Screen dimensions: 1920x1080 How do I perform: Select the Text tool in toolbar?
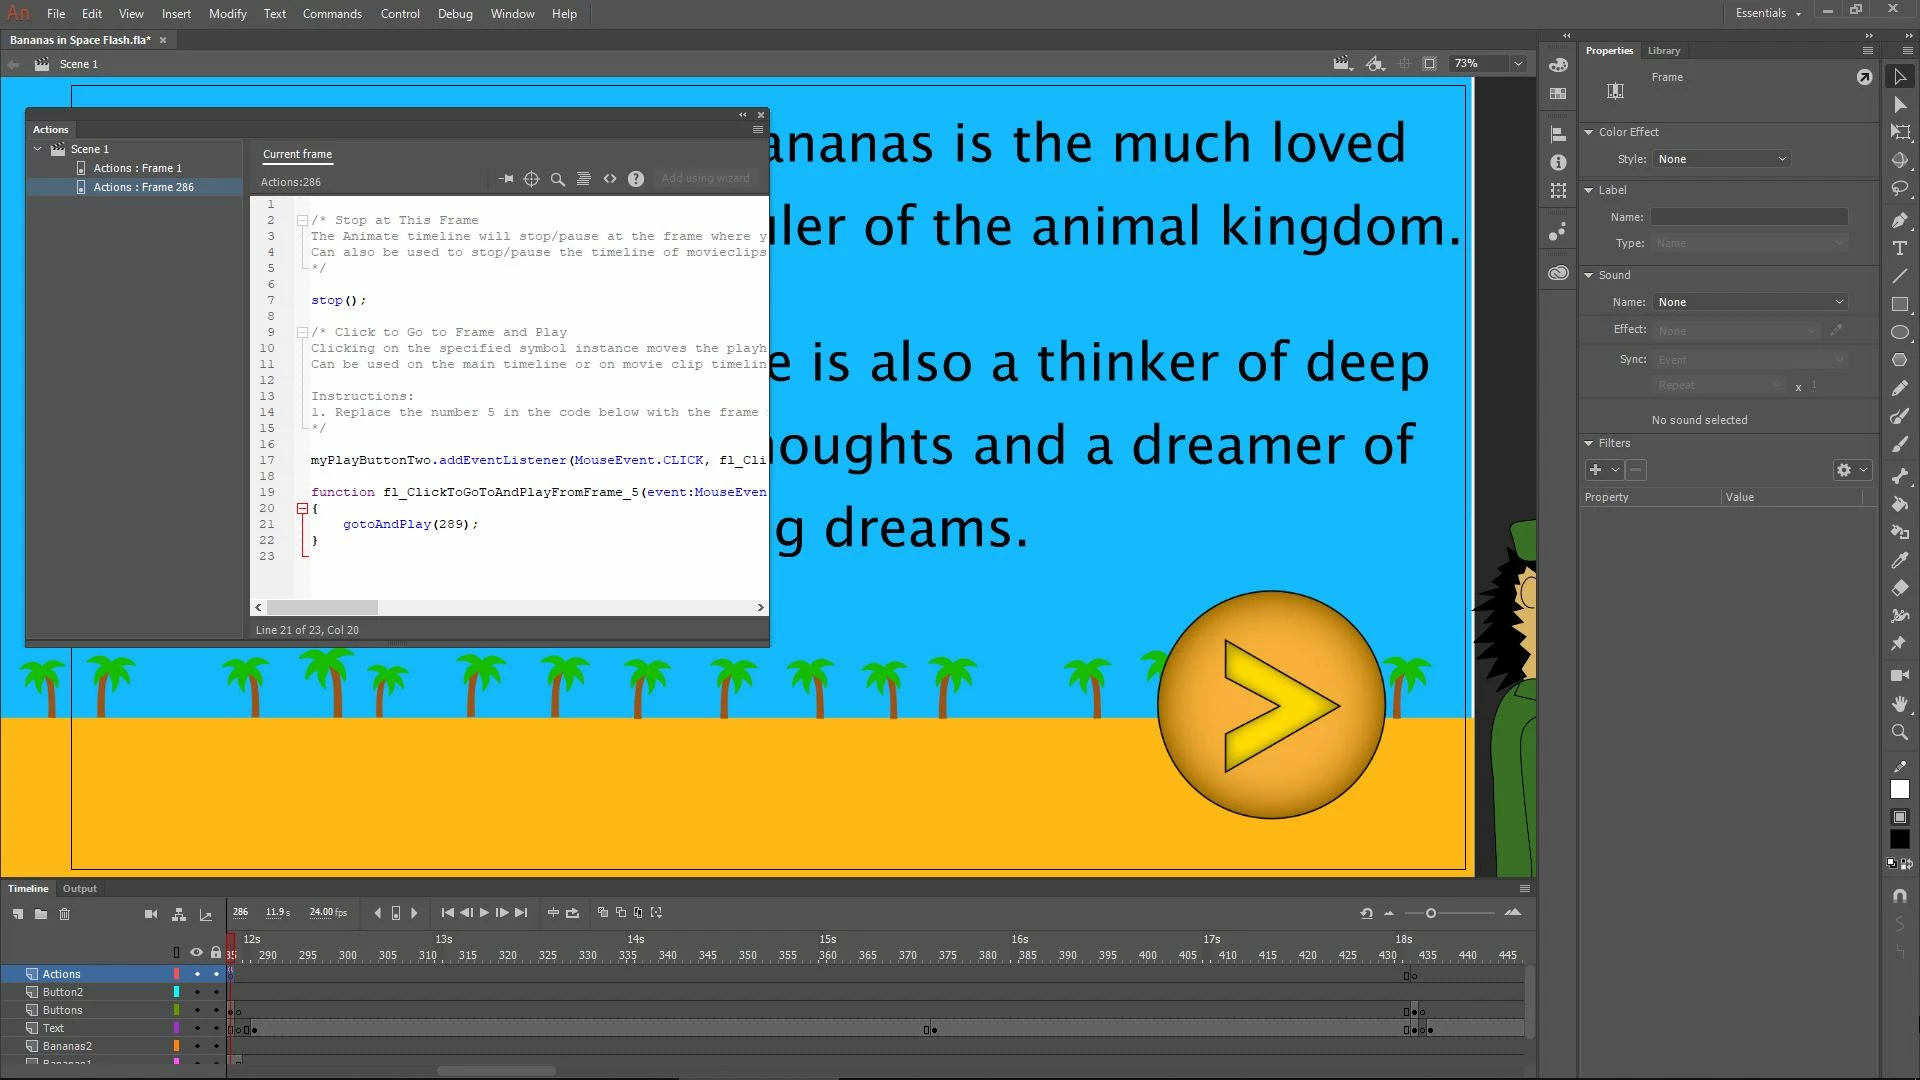pos(1900,248)
